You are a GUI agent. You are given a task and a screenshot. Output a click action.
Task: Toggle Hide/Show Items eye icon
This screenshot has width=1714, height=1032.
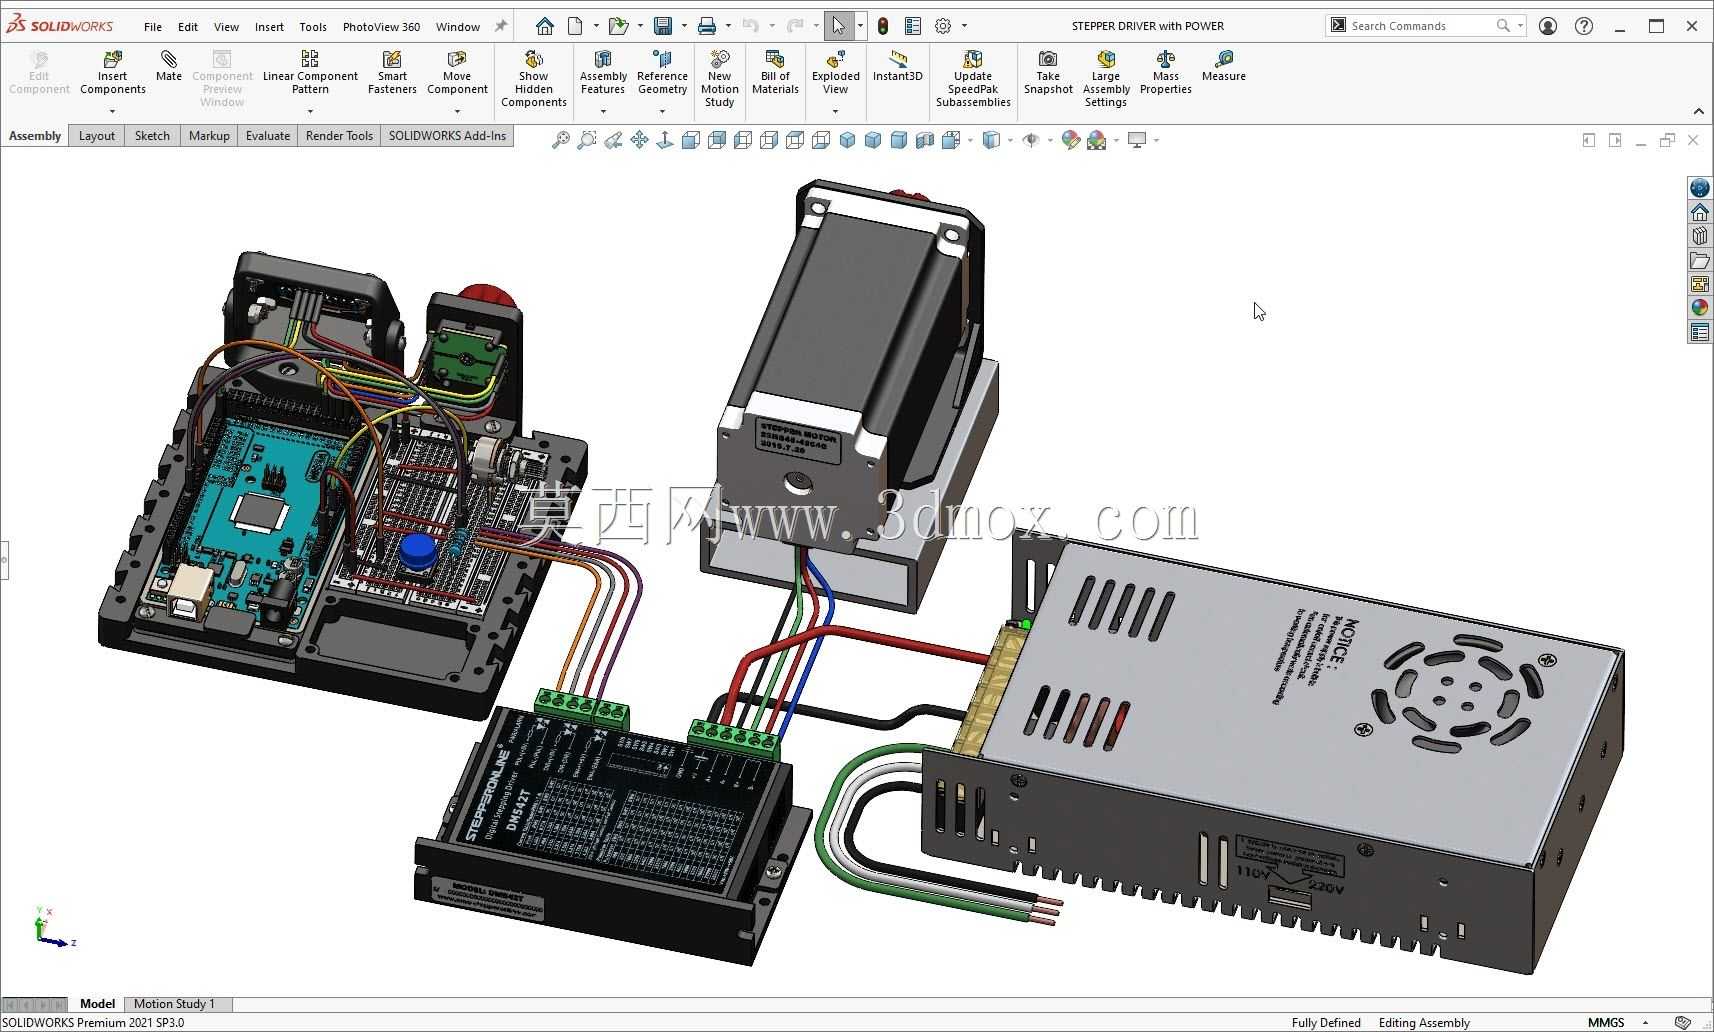point(1031,140)
